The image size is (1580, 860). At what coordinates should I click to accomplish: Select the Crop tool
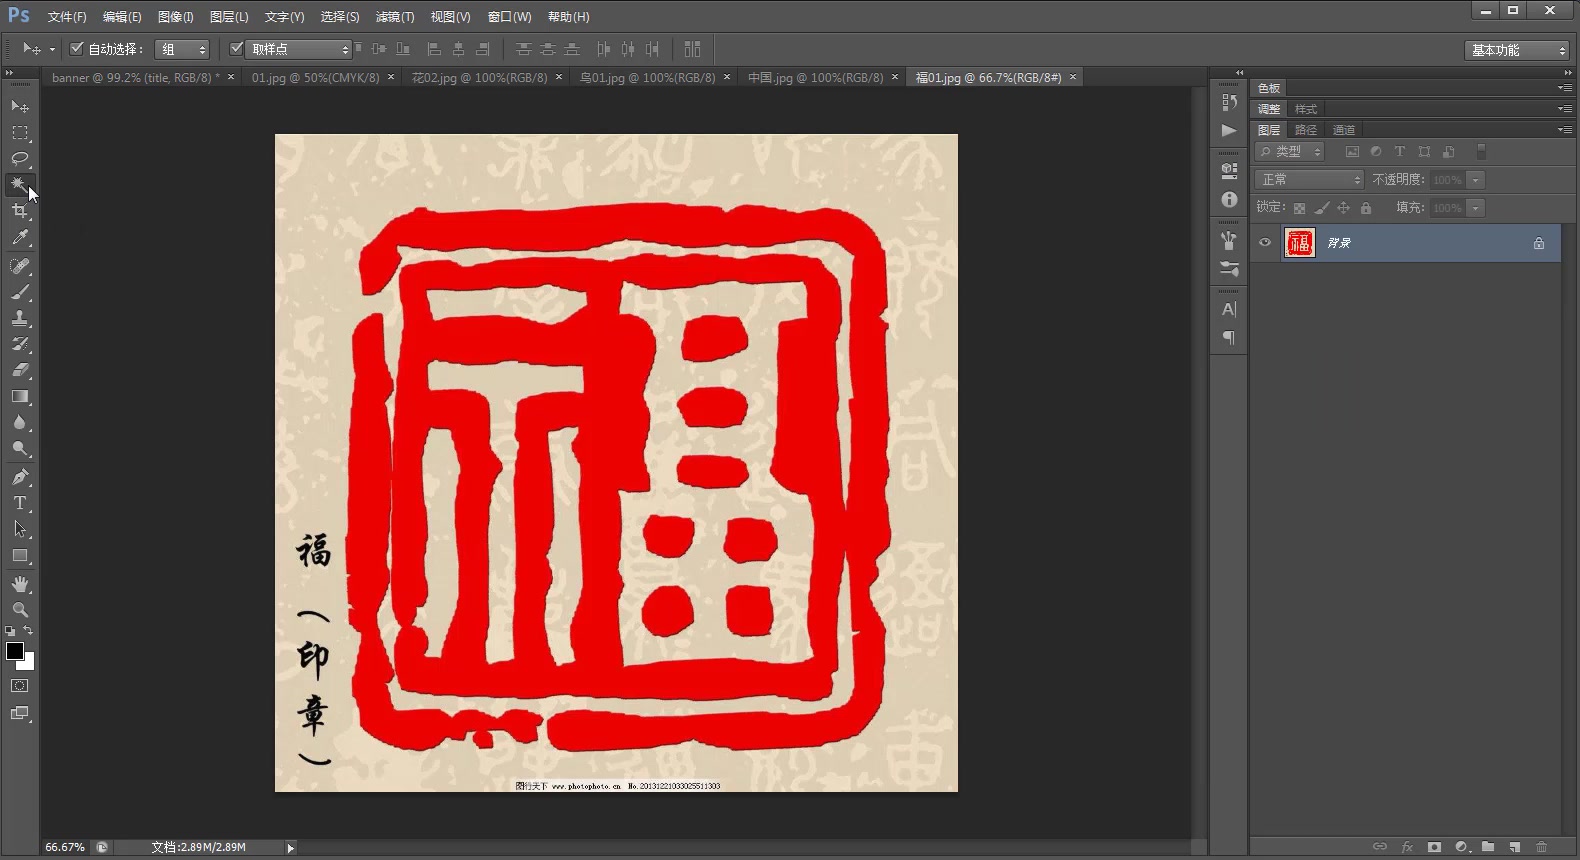(19, 211)
